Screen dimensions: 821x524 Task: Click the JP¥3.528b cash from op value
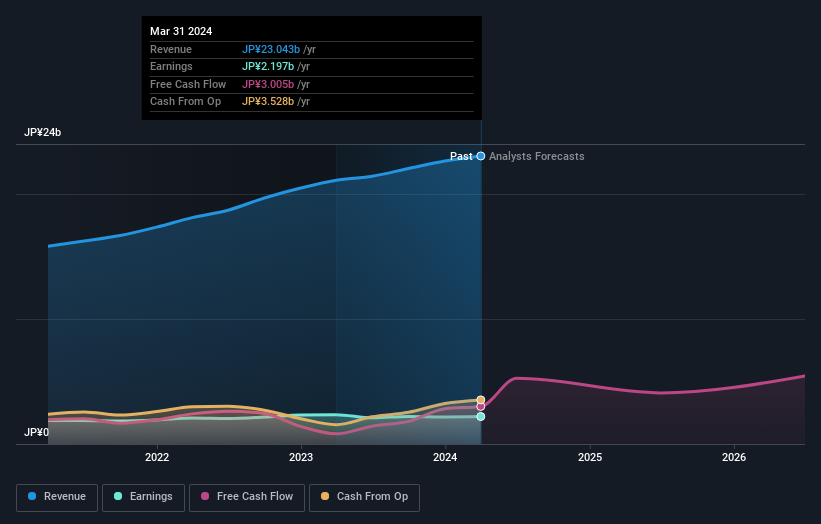point(268,102)
